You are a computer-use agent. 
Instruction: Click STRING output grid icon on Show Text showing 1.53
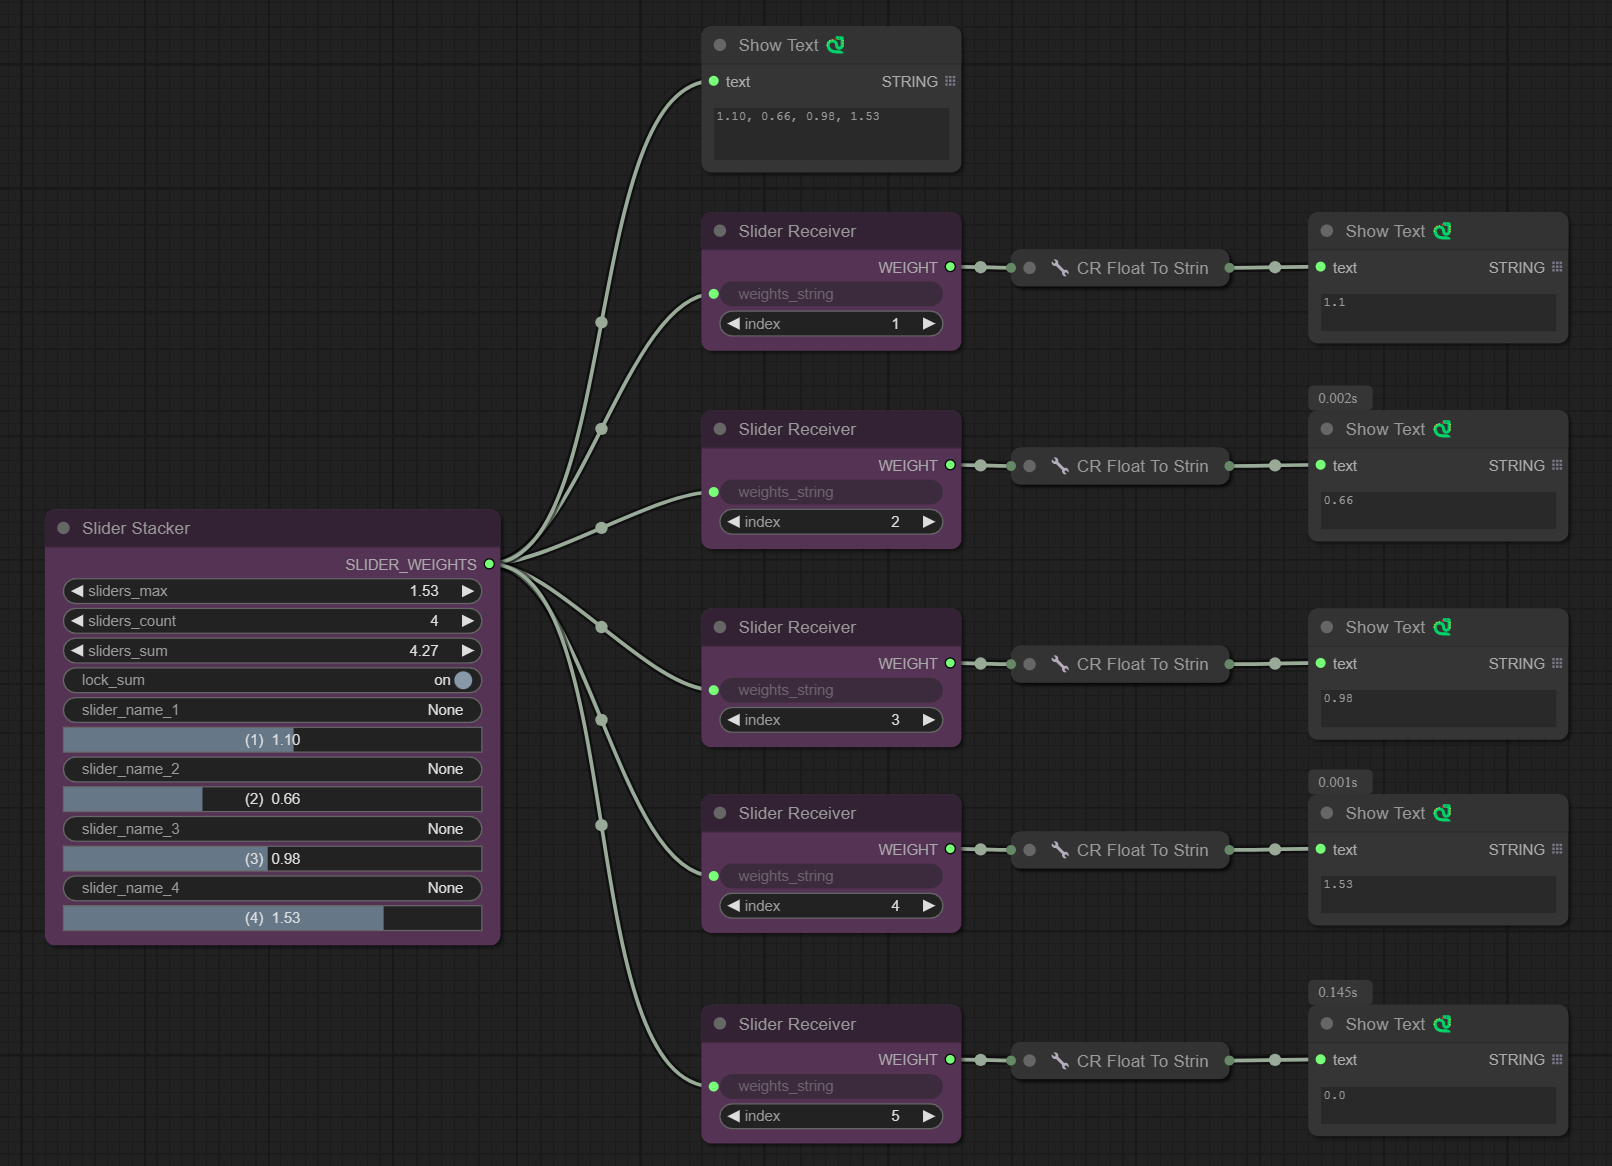[x=1557, y=849]
